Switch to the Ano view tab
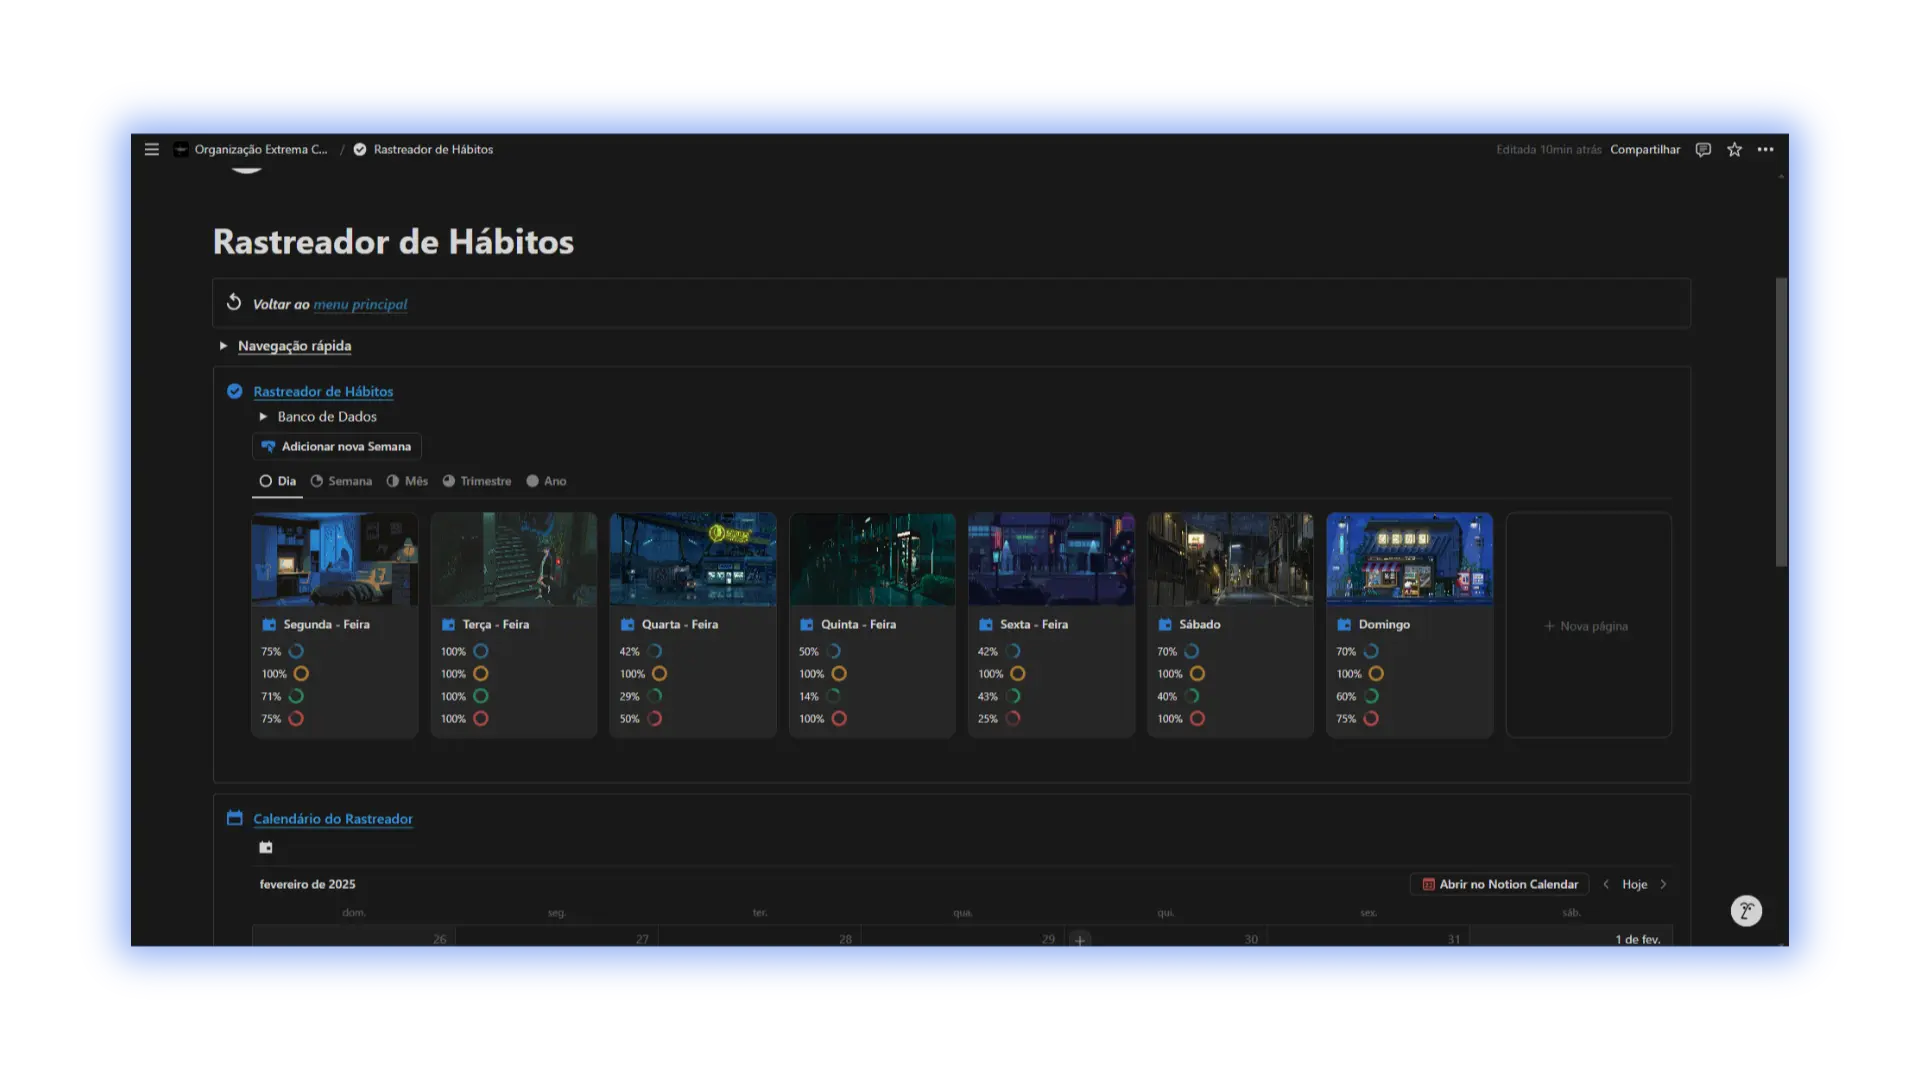The width and height of the screenshot is (1920, 1080). 546,481
